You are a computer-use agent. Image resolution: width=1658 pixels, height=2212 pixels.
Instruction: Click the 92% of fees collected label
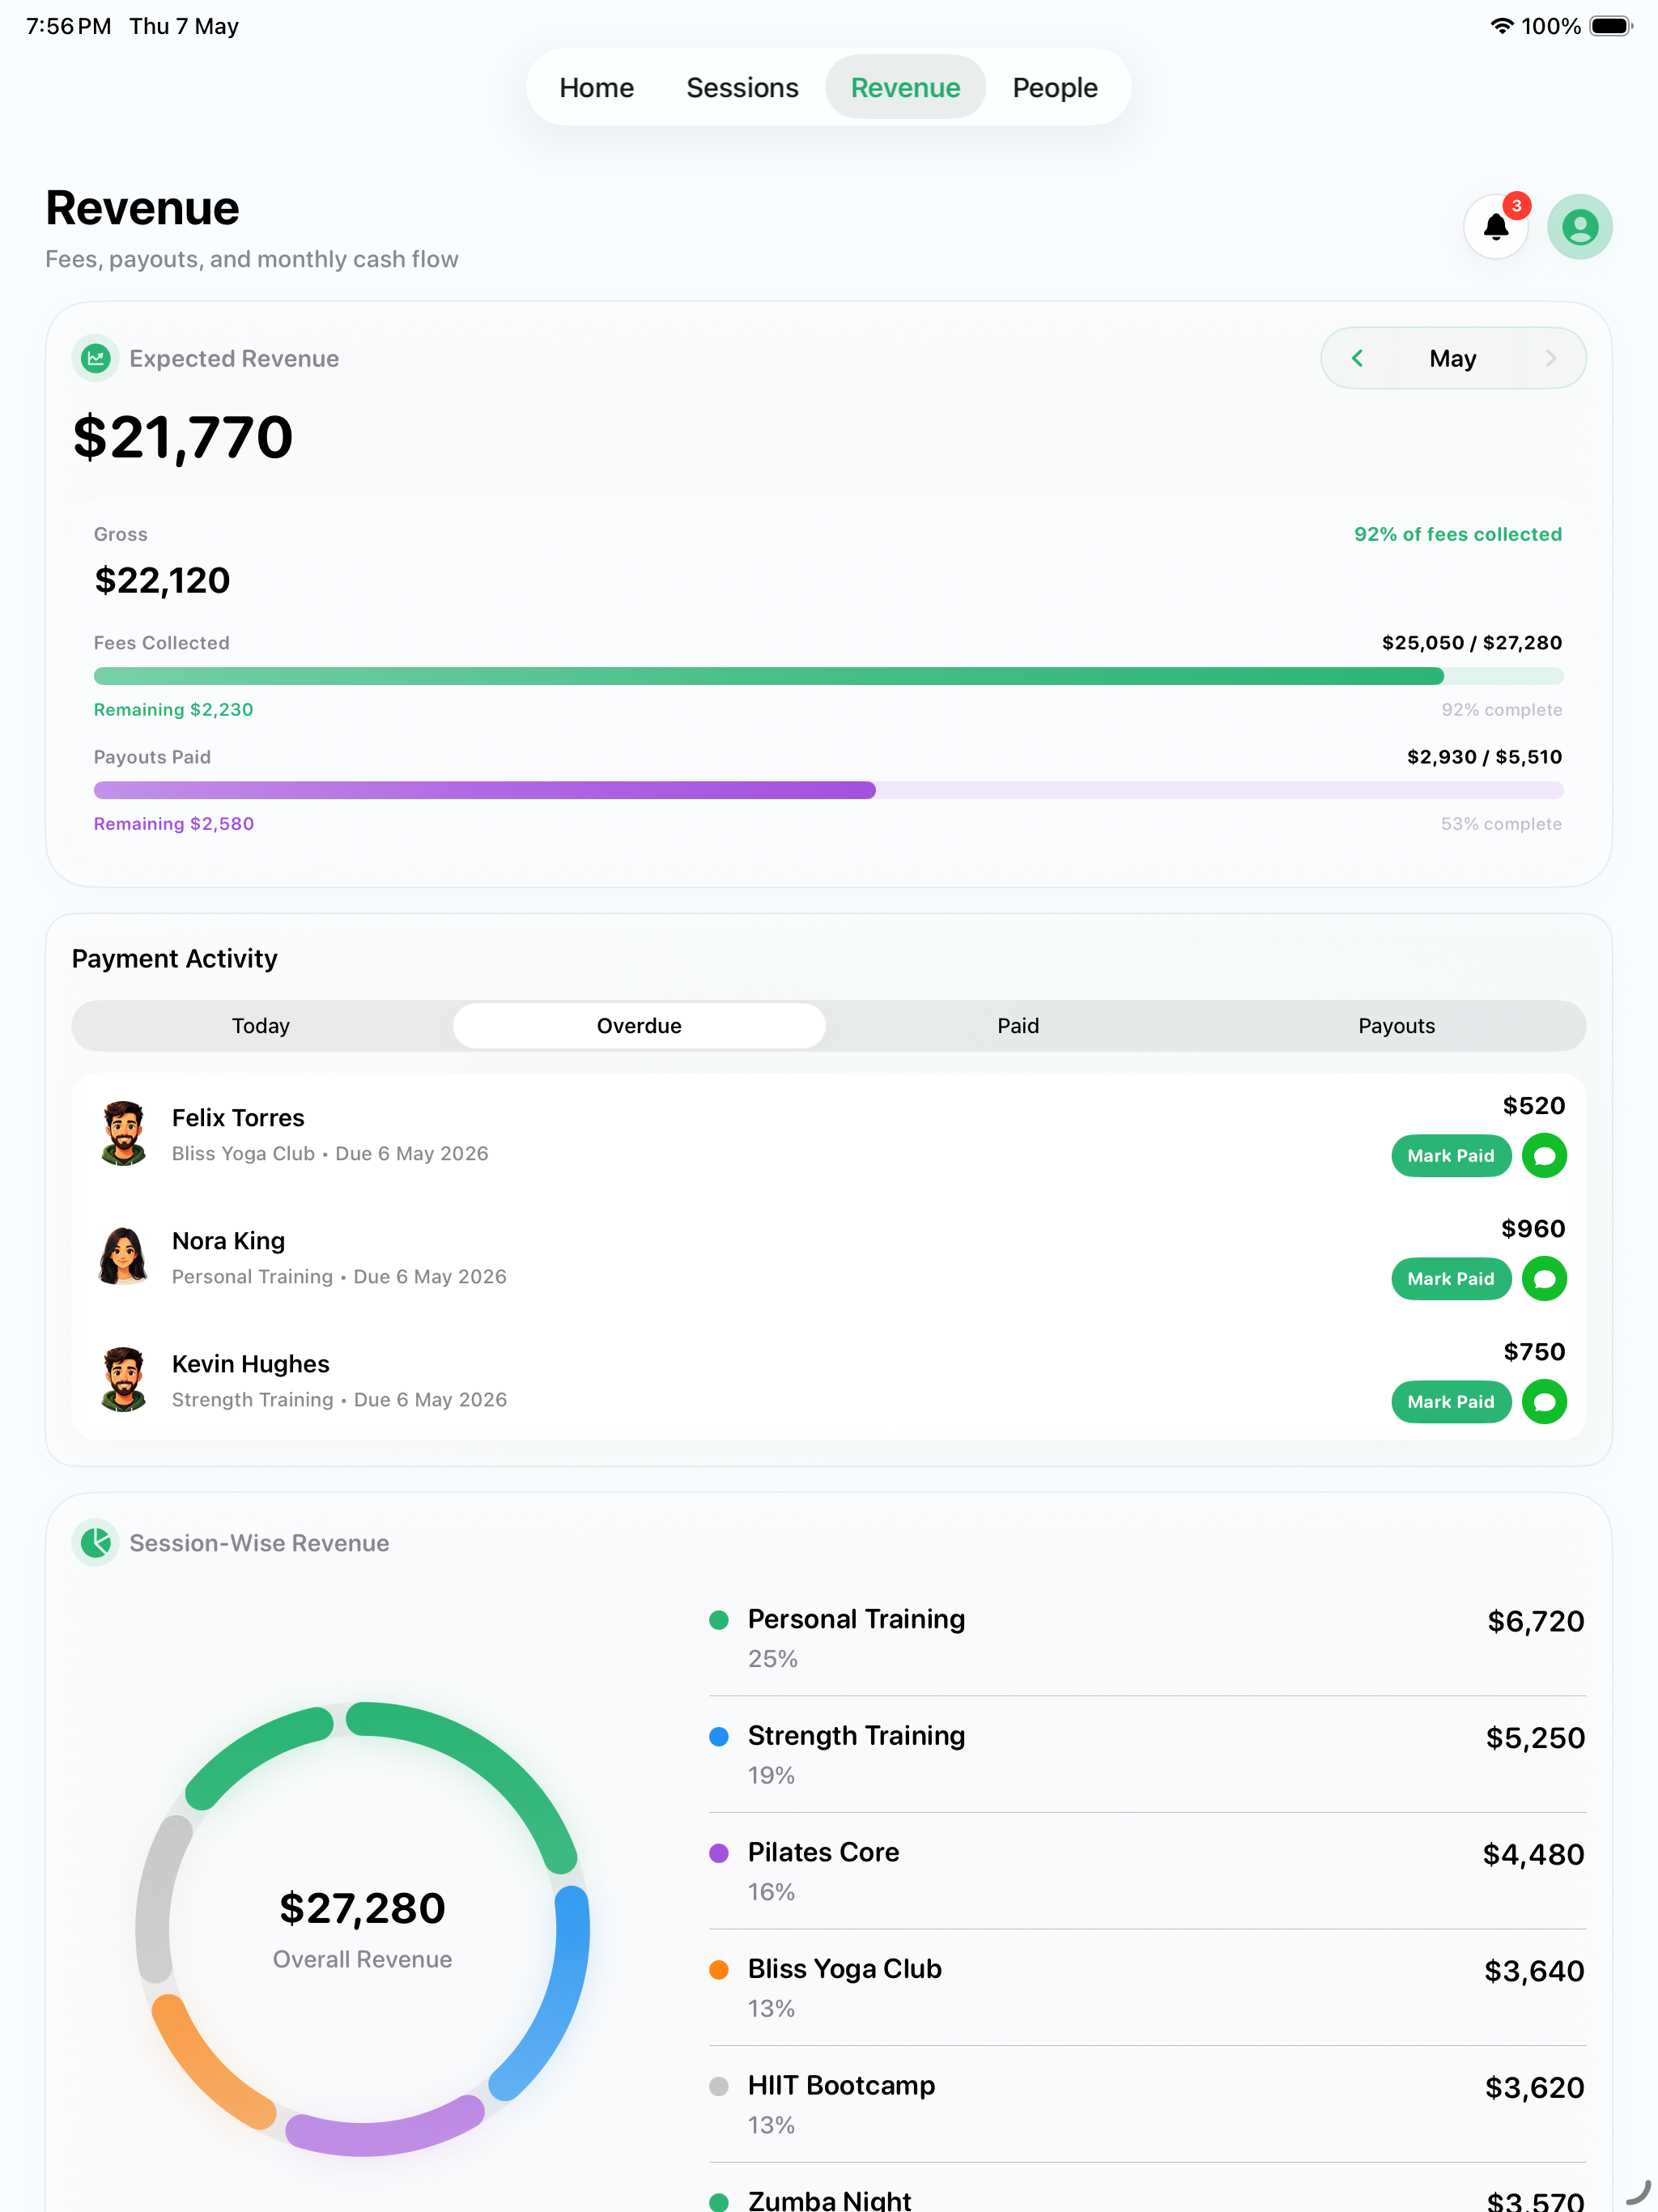click(x=1457, y=534)
